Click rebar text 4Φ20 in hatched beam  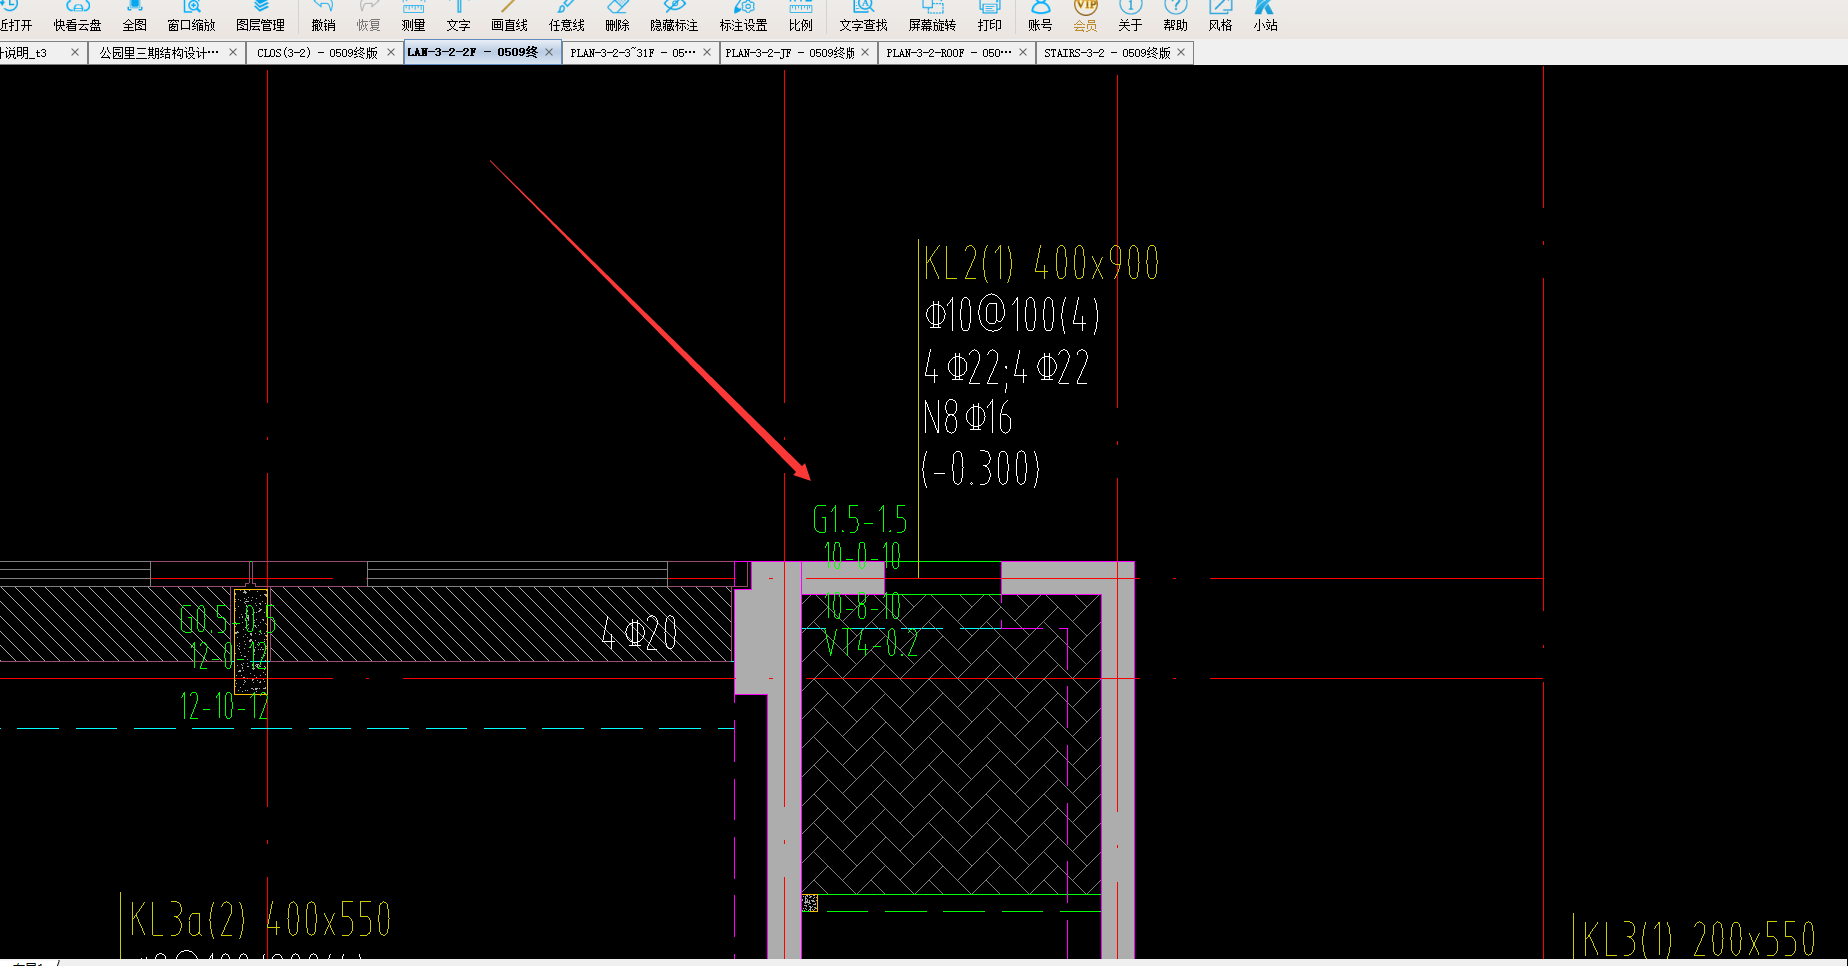click(x=639, y=633)
